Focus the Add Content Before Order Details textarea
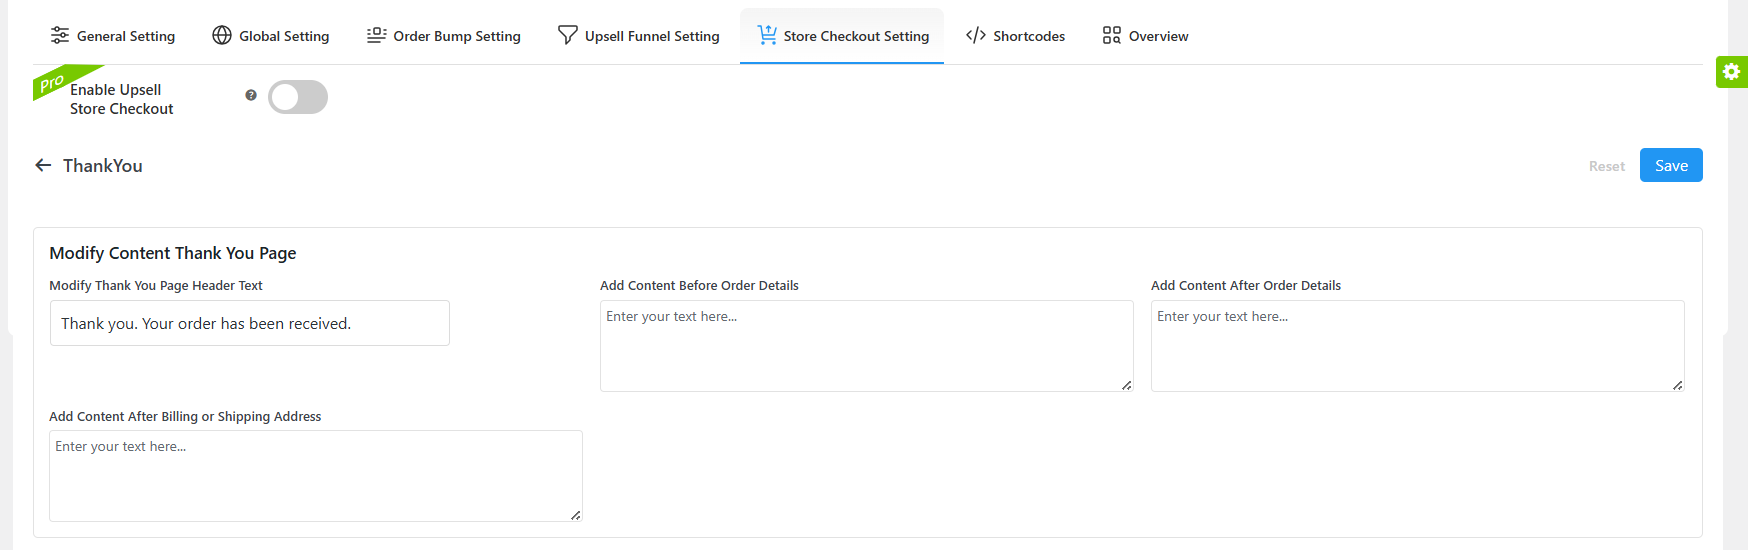This screenshot has height=550, width=1748. click(867, 346)
